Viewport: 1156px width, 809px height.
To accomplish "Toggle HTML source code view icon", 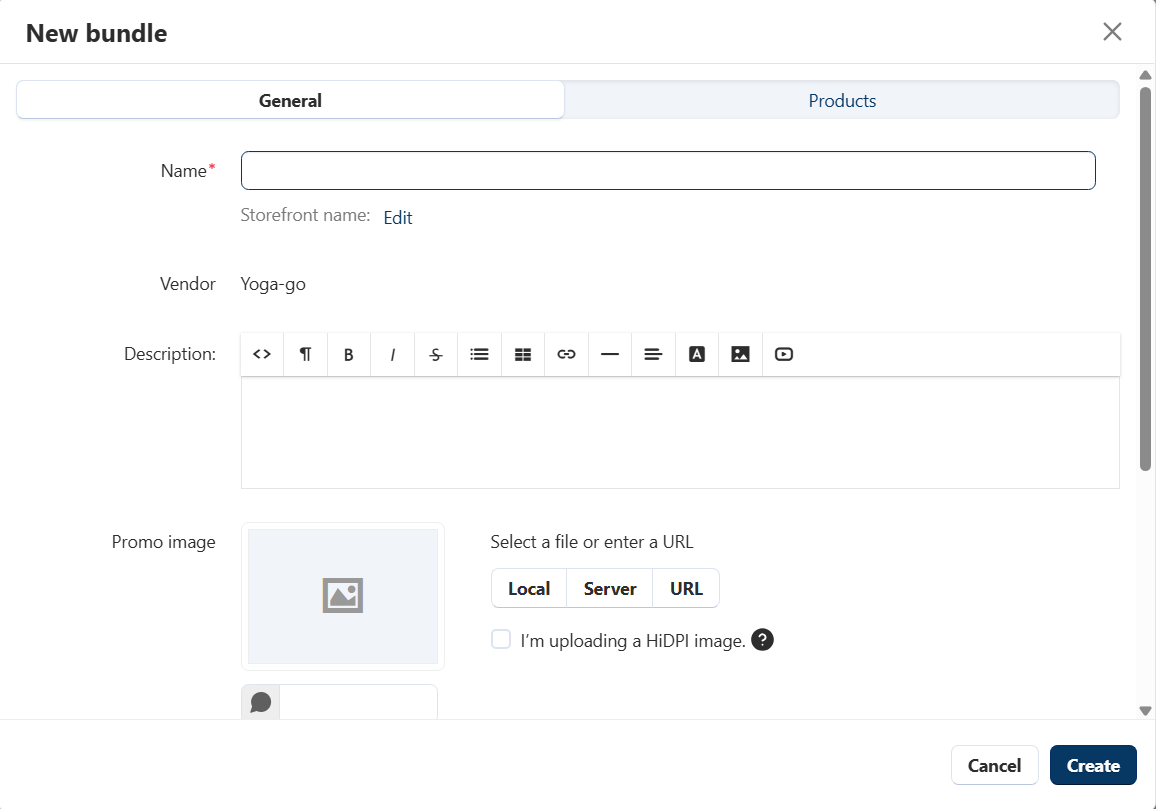I will coord(262,354).
